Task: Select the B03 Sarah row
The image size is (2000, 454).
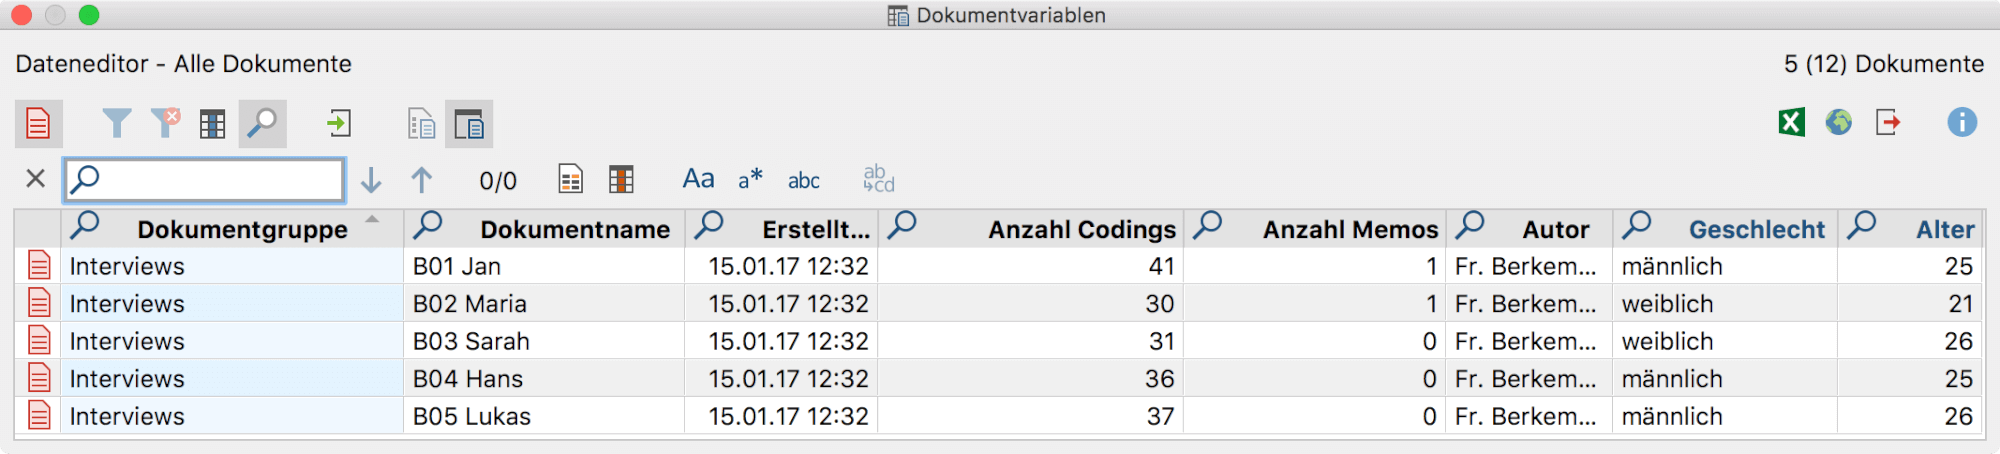Action: click(x=998, y=341)
